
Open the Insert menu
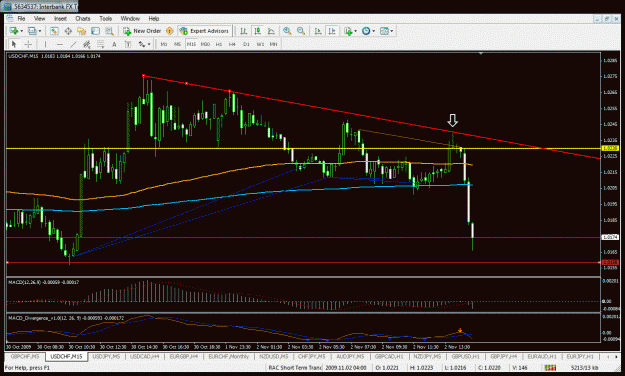click(x=60, y=19)
